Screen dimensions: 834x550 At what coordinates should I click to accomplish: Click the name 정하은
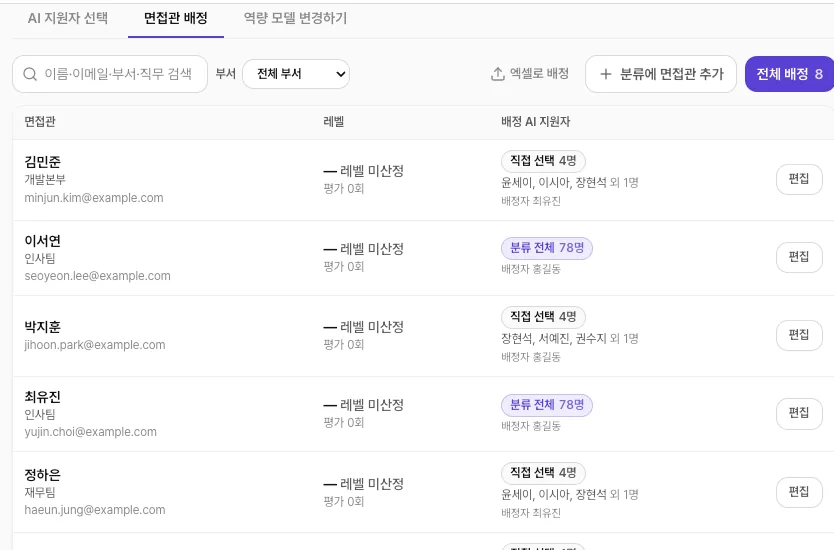click(43, 474)
